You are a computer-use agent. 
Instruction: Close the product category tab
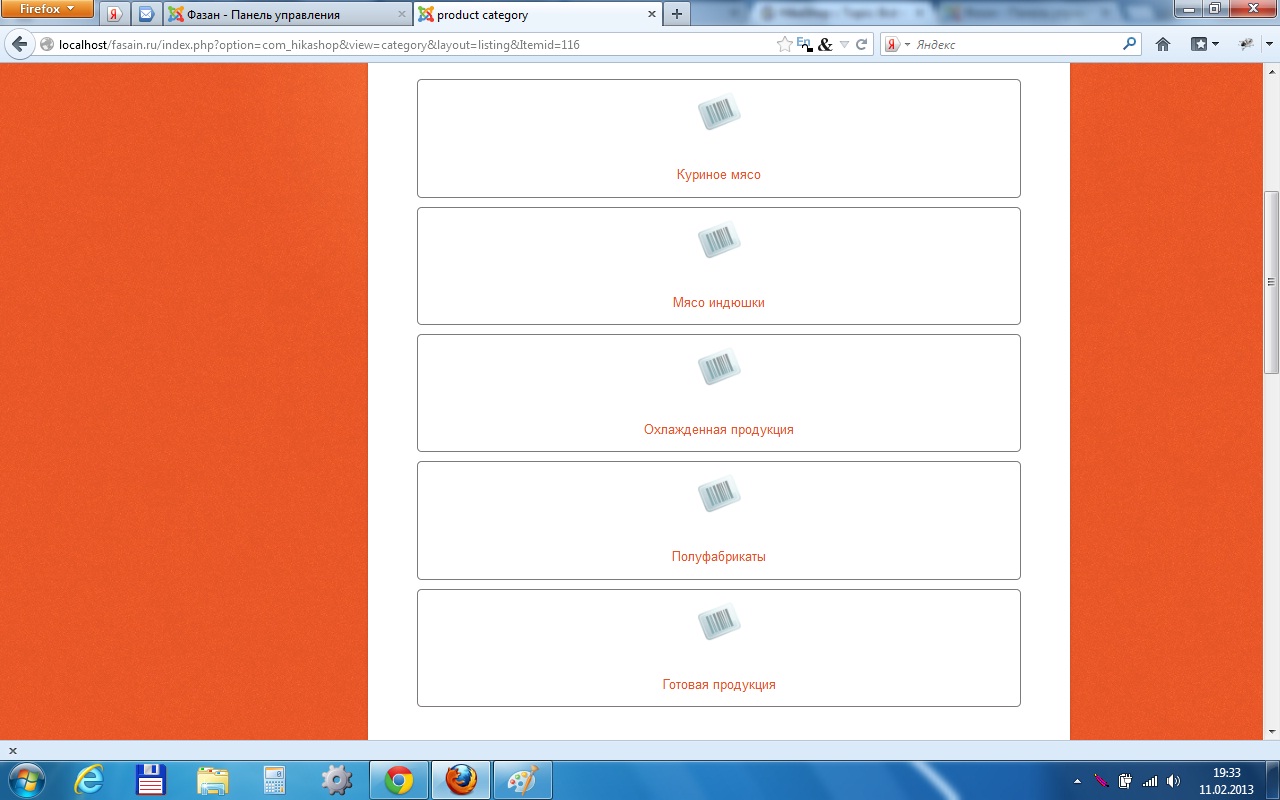pyautogui.click(x=652, y=15)
